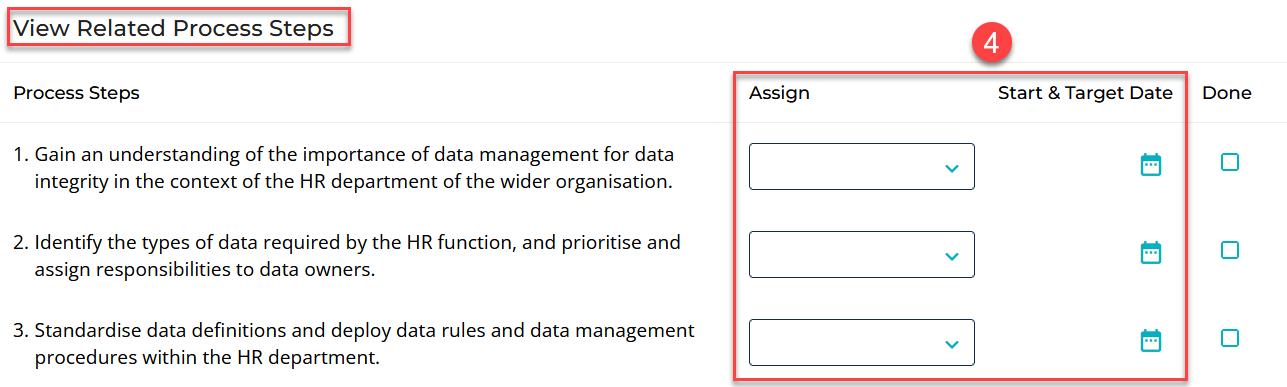Select the 'Identify the types of data' step
The width and height of the screenshot is (1287, 387).
point(347,254)
